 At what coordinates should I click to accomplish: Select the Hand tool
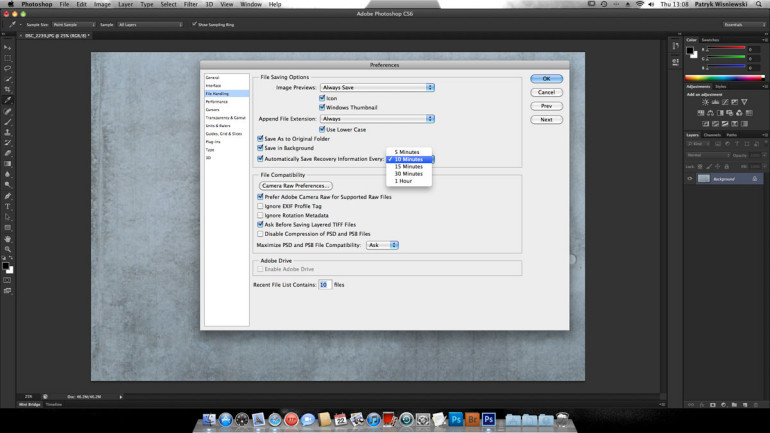[7, 239]
